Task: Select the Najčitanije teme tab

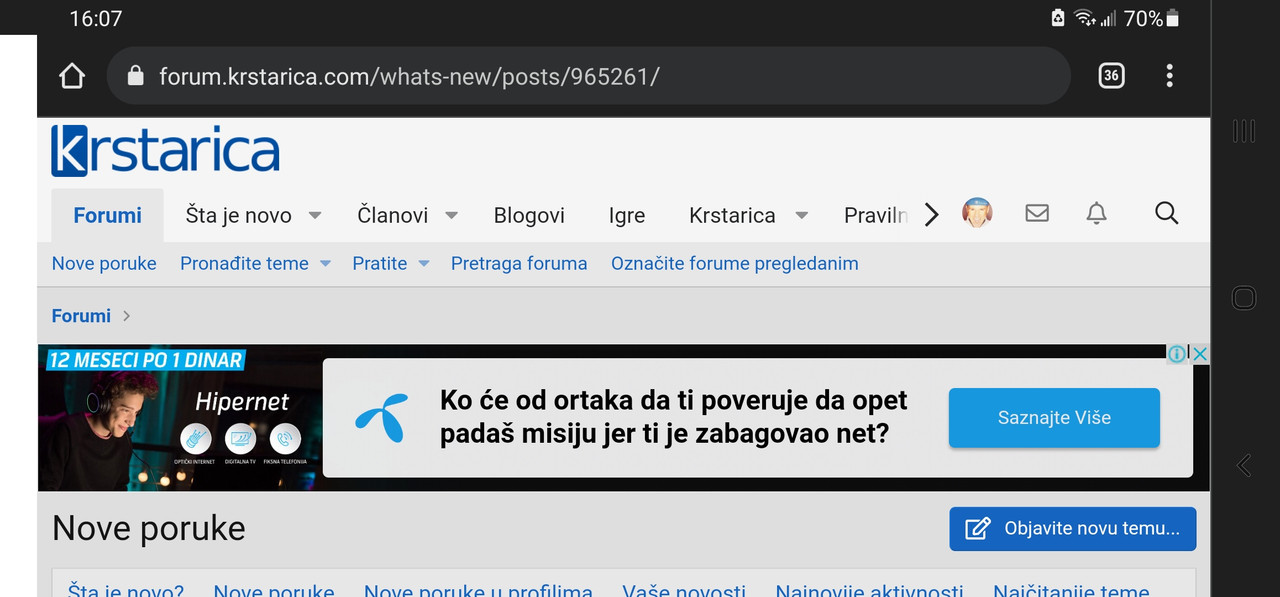Action: tap(1071, 589)
